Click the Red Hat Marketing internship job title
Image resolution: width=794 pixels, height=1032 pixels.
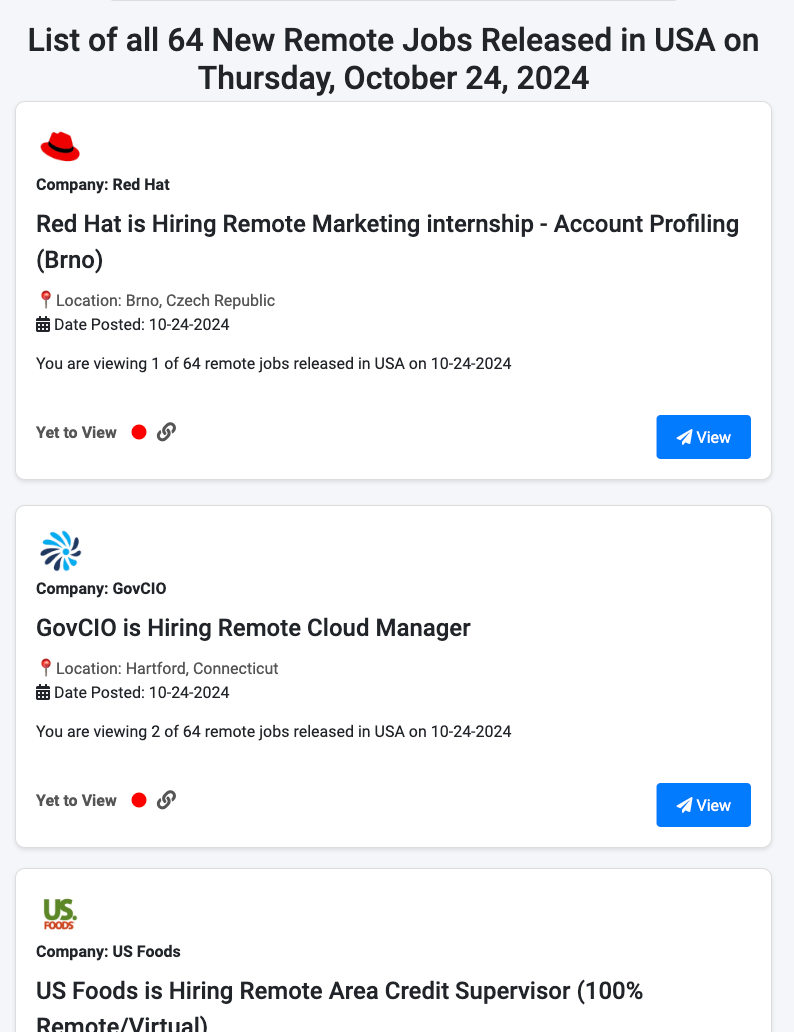click(x=387, y=240)
